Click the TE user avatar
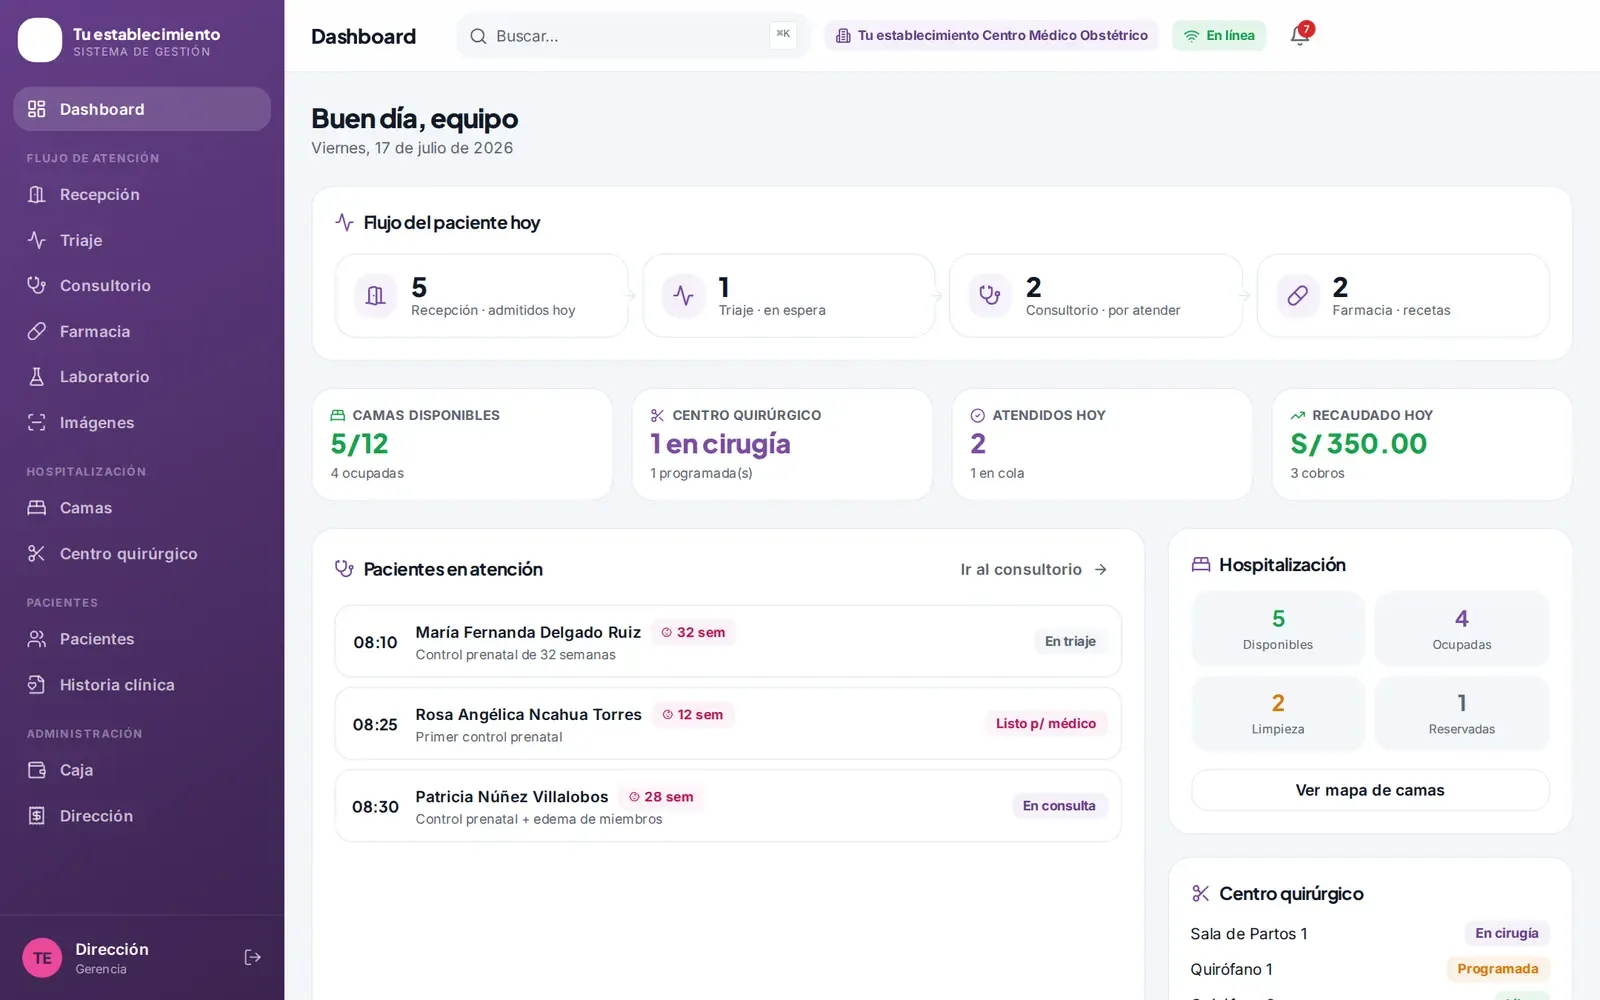The height and width of the screenshot is (1000, 1600). point(42,958)
